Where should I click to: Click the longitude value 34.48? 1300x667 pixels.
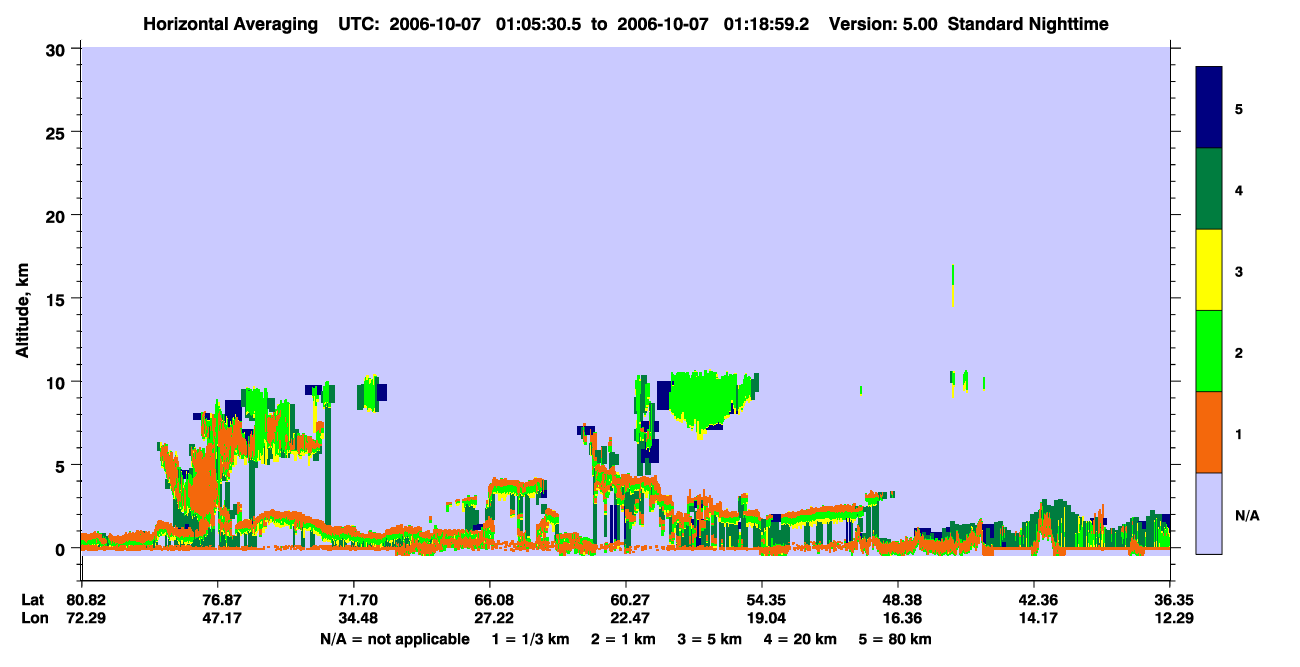(358, 618)
